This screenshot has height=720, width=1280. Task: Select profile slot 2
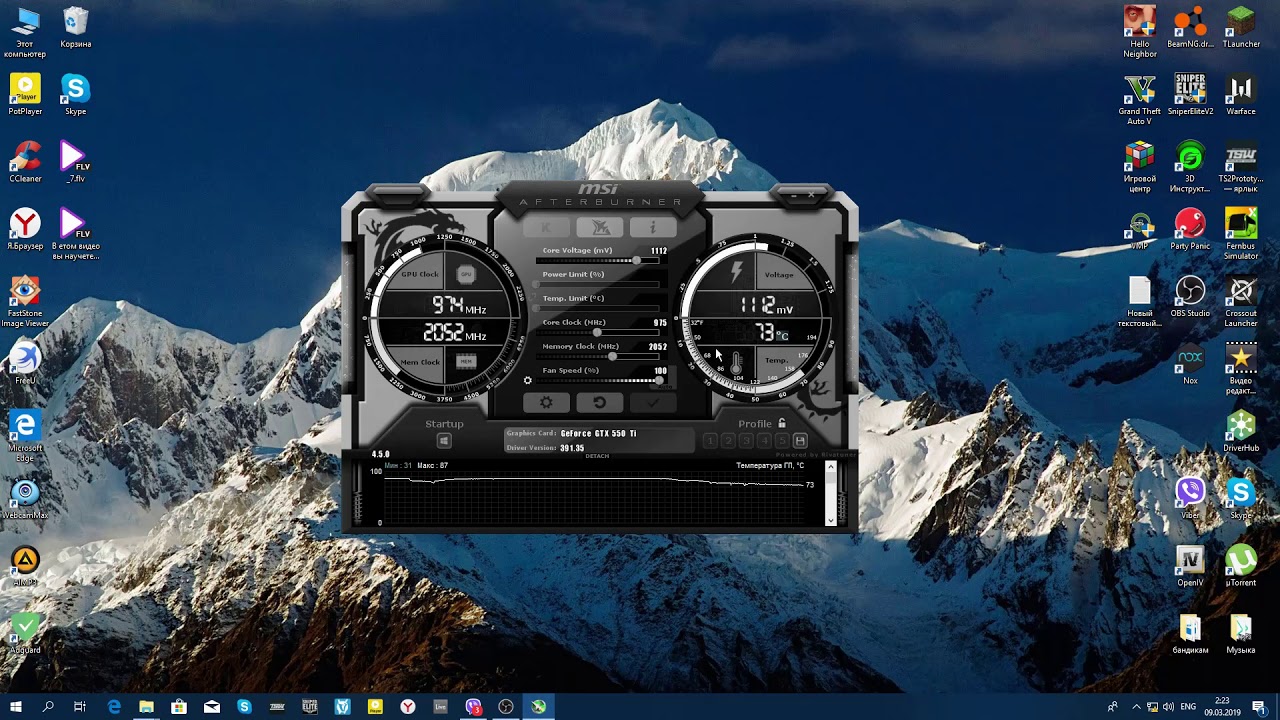tap(728, 441)
